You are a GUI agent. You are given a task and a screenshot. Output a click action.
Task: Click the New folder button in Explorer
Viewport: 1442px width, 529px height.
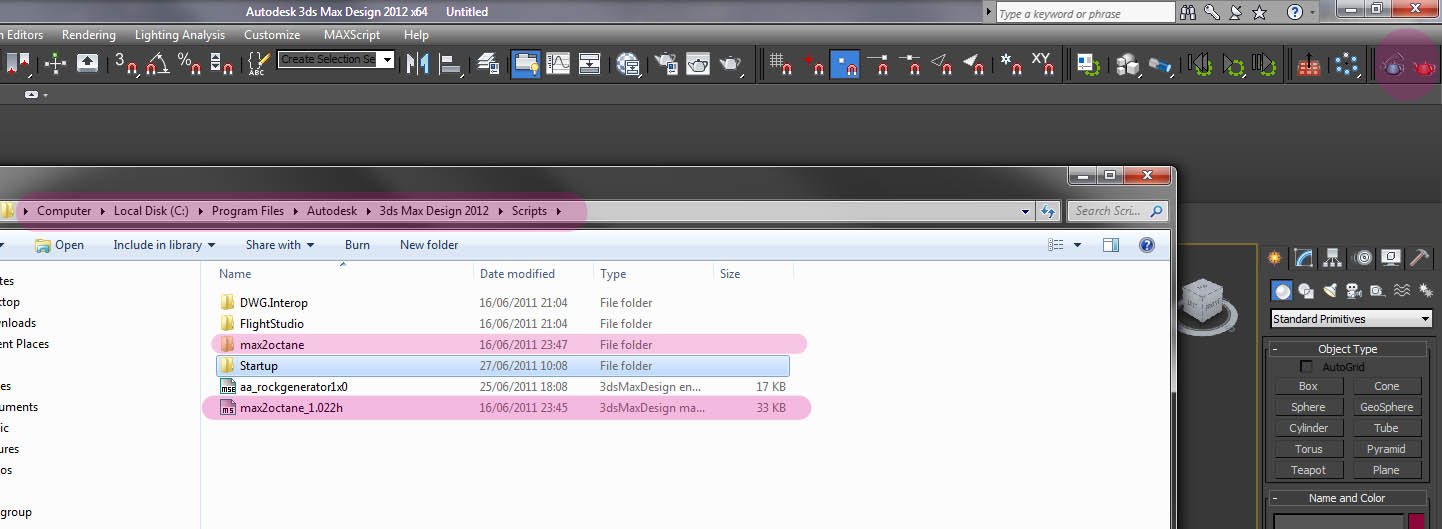429,245
